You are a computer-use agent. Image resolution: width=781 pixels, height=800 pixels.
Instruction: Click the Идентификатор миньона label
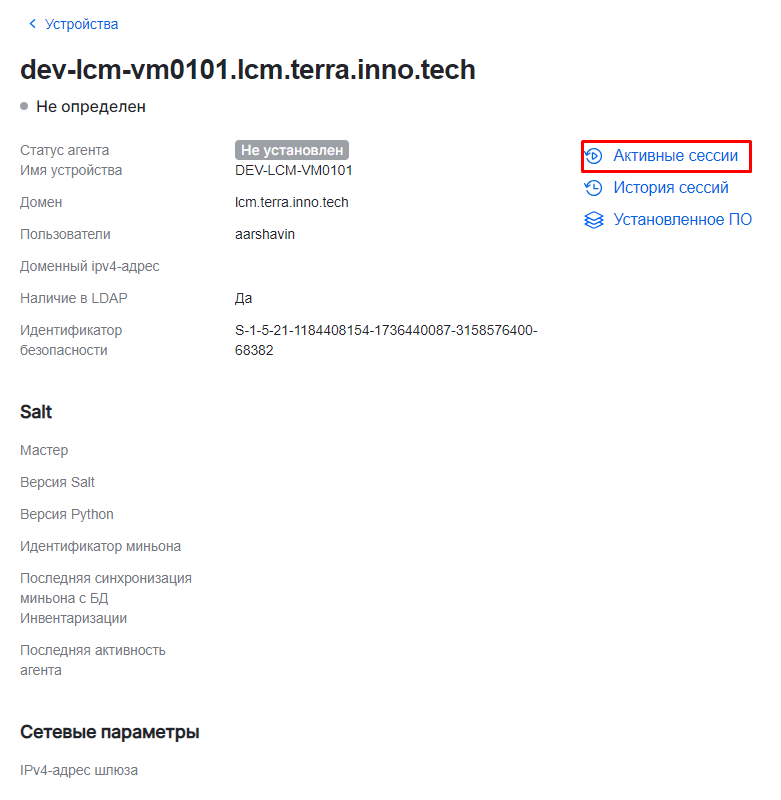pyautogui.click(x=100, y=546)
